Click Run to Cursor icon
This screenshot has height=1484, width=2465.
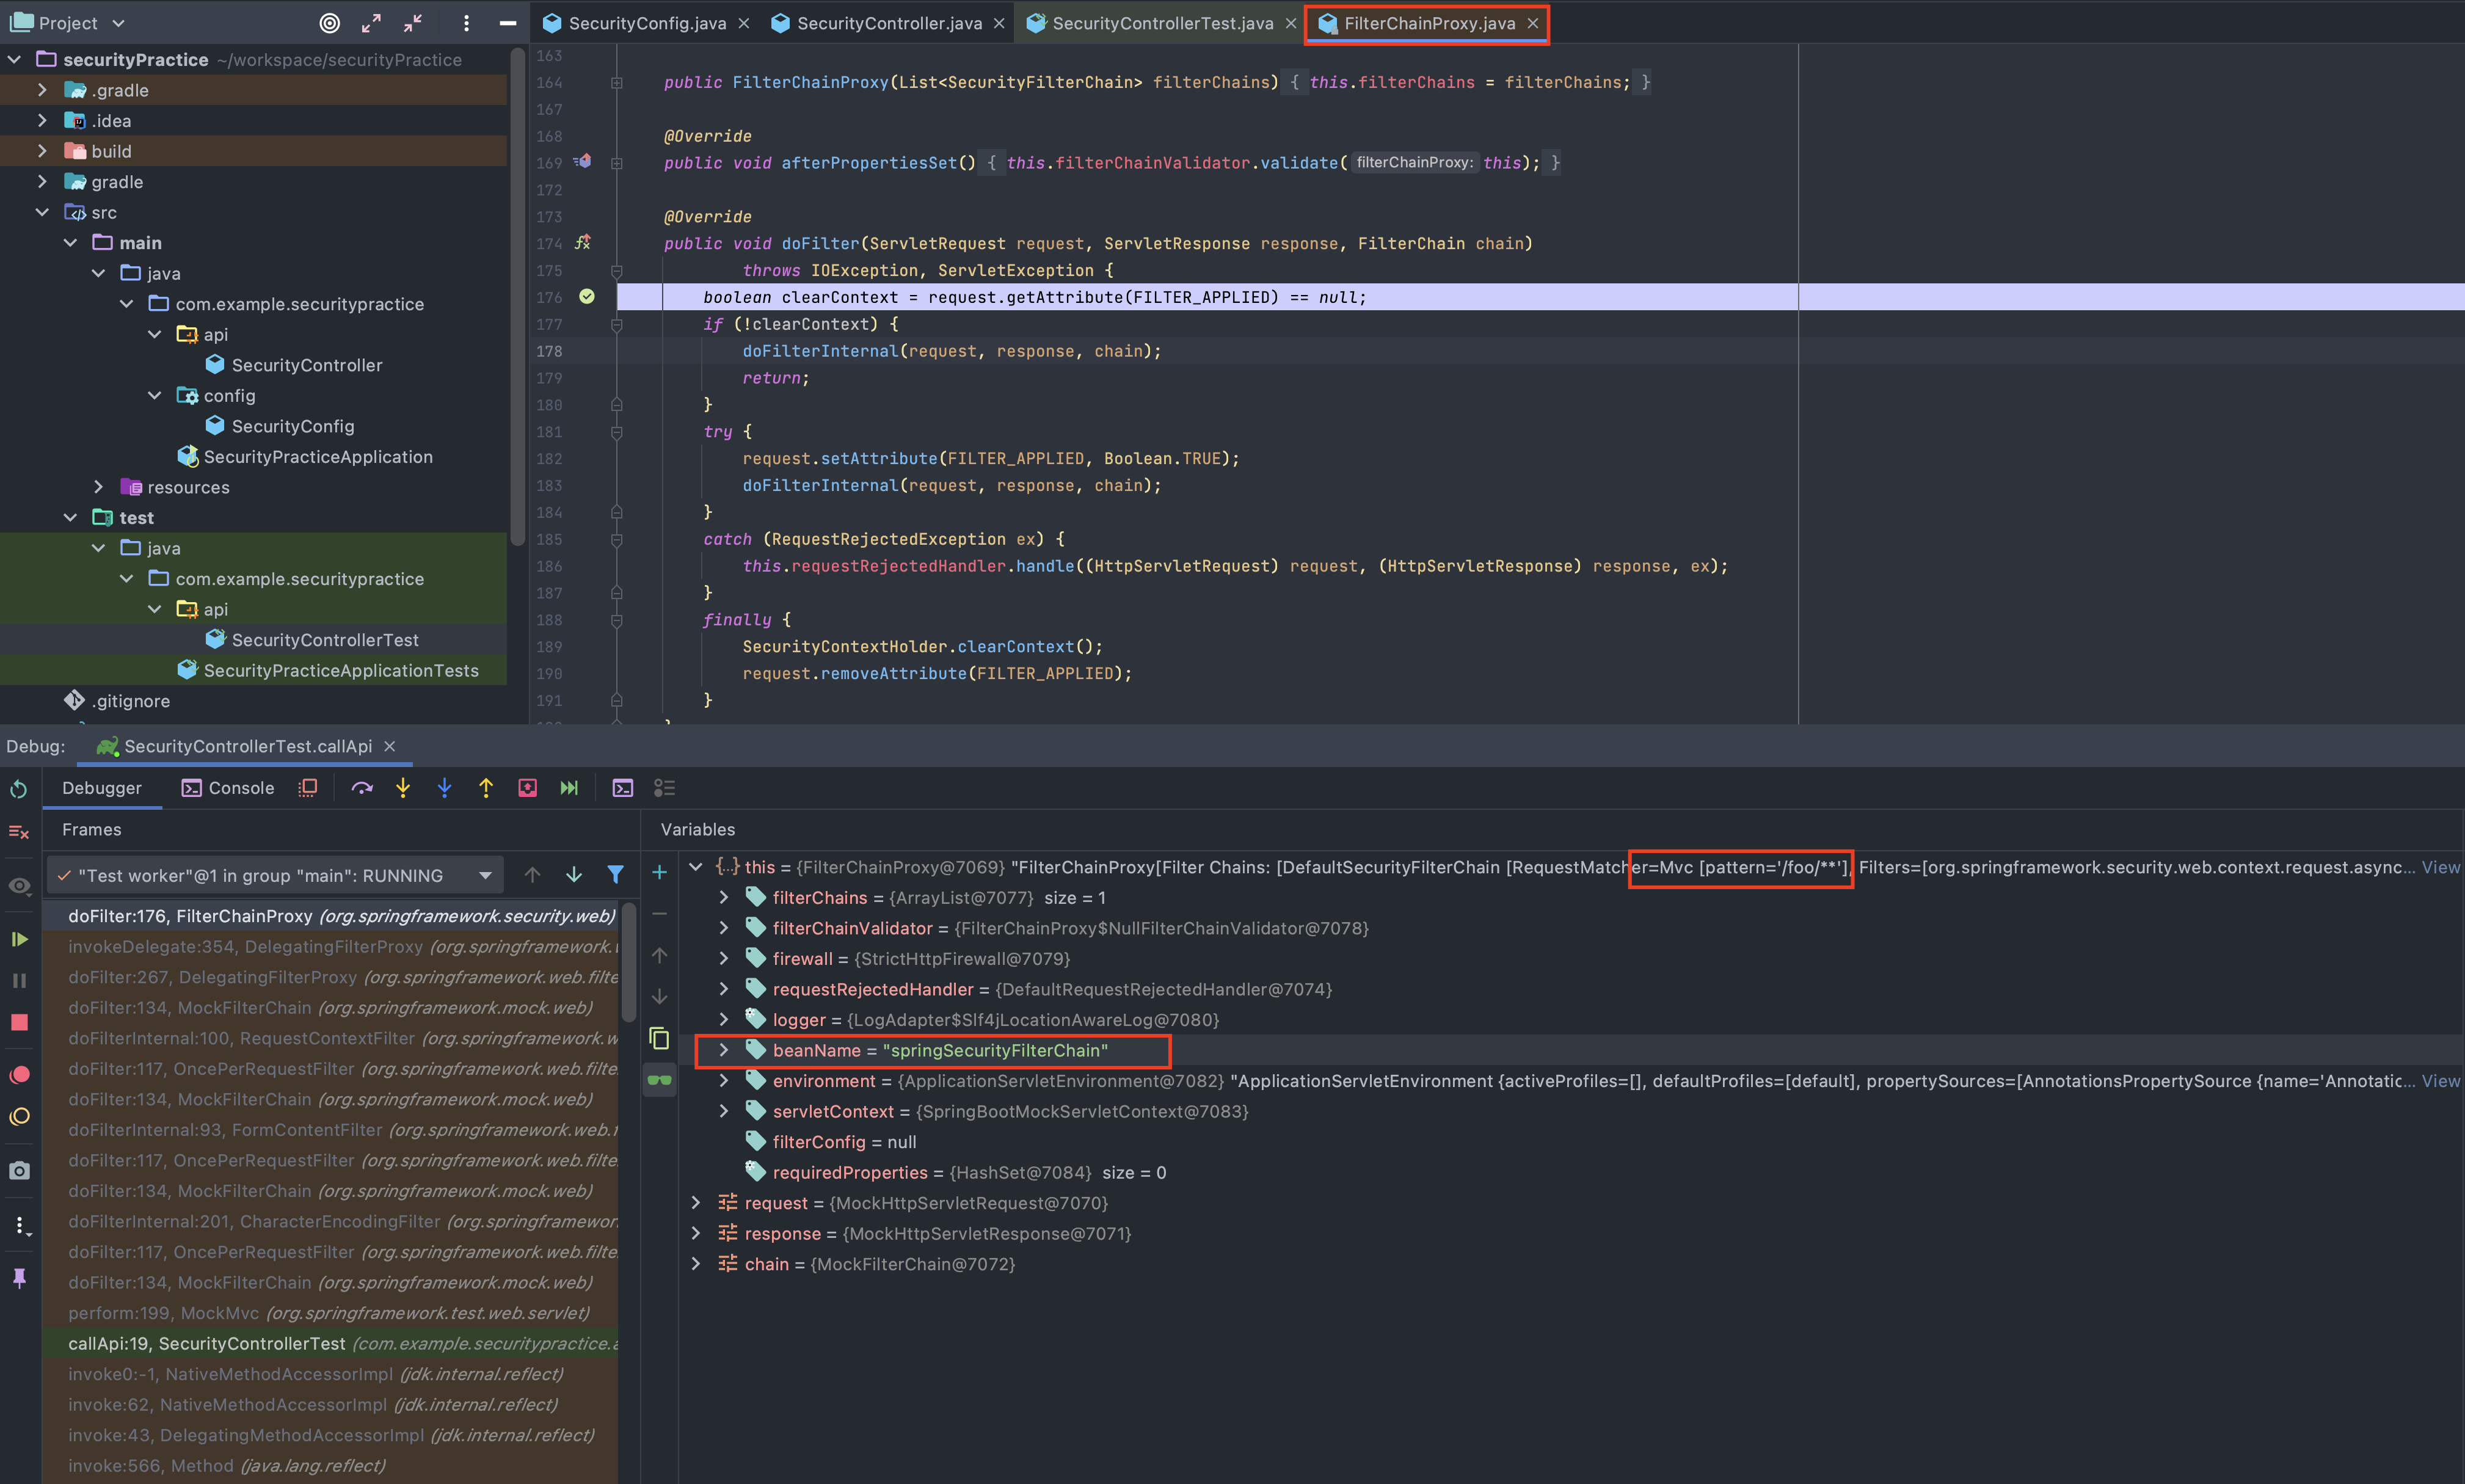569,788
